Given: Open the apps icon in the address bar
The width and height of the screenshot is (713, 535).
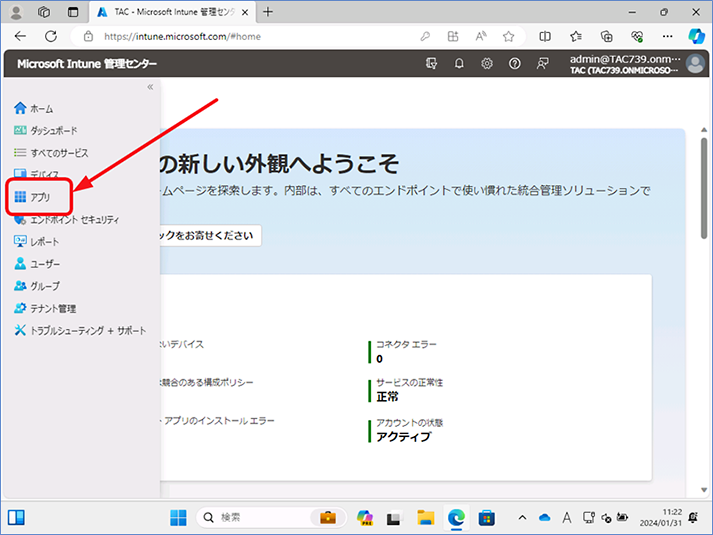Looking at the screenshot, I should click(453, 36).
